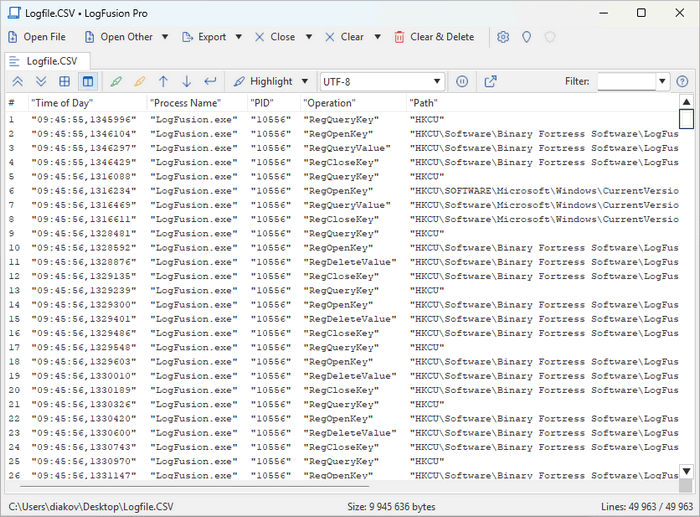Click the orange highlighter pen icon

(x=140, y=81)
